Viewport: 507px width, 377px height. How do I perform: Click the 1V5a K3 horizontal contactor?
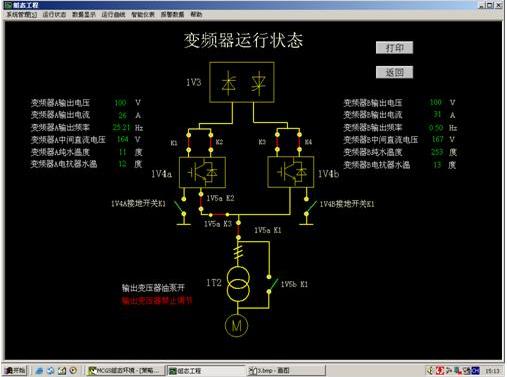click(x=219, y=215)
